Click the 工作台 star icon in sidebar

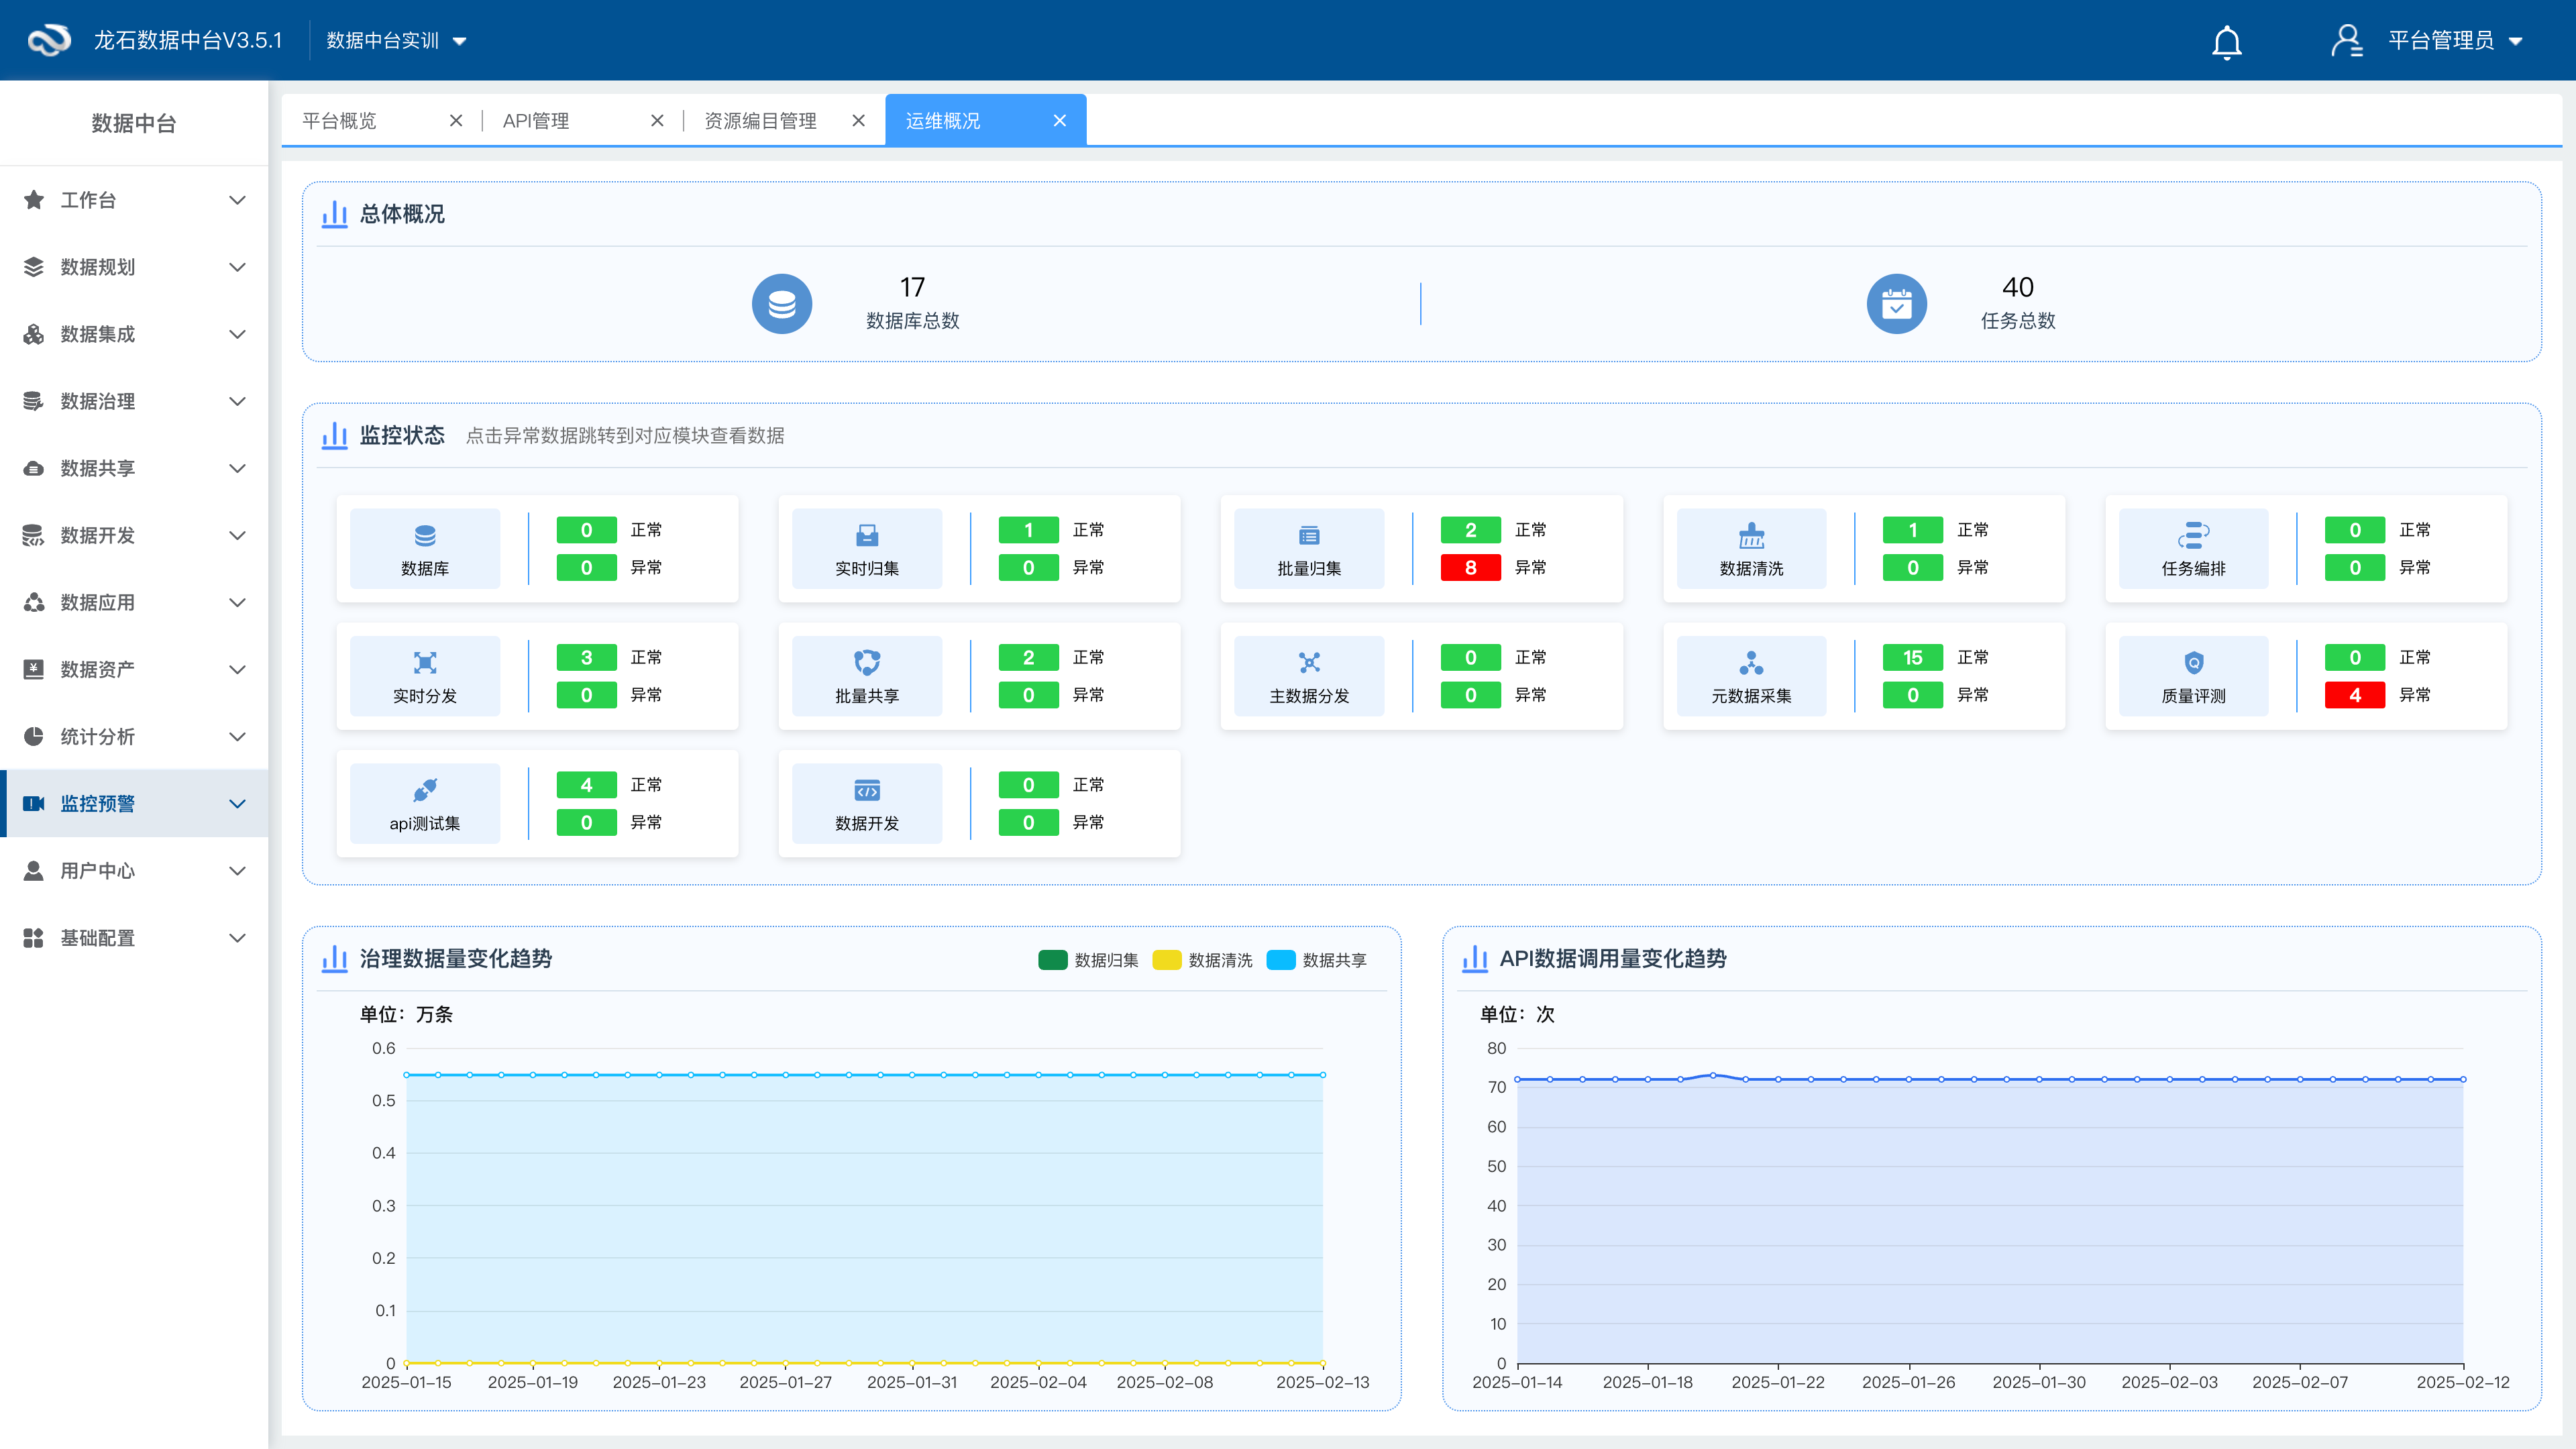[34, 200]
